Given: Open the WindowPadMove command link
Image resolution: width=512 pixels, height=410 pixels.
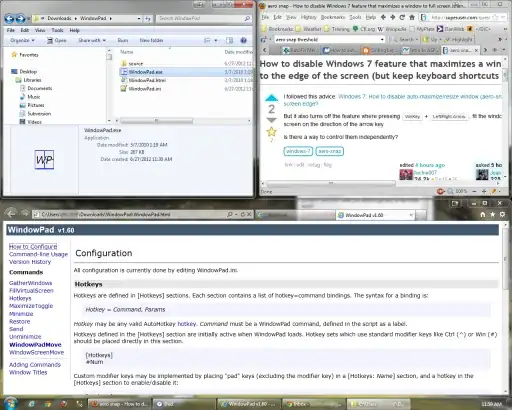Looking at the screenshot, I should pos(35,345).
